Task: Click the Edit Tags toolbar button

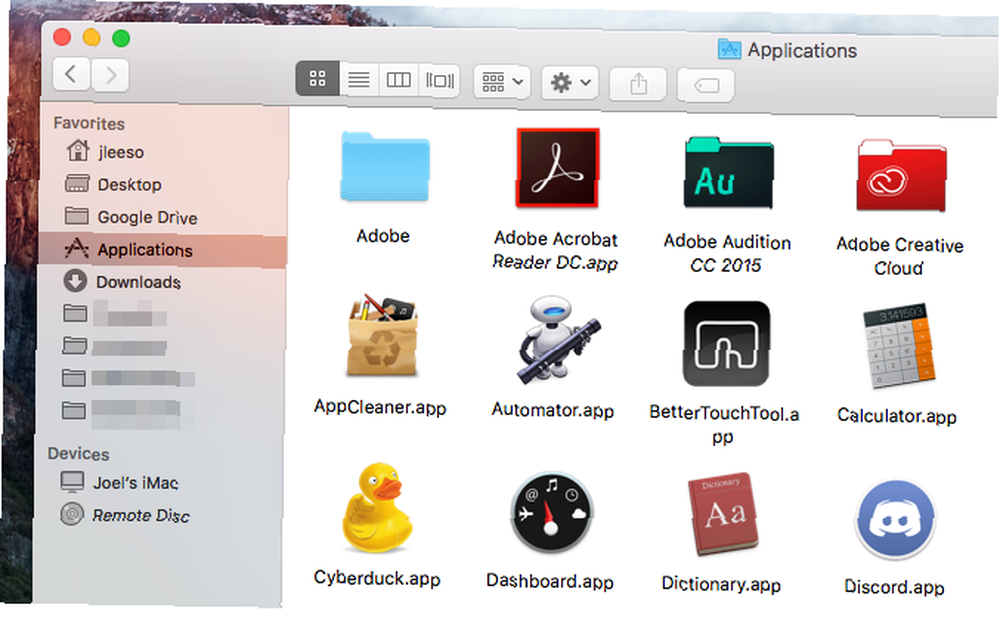Action: tap(706, 85)
